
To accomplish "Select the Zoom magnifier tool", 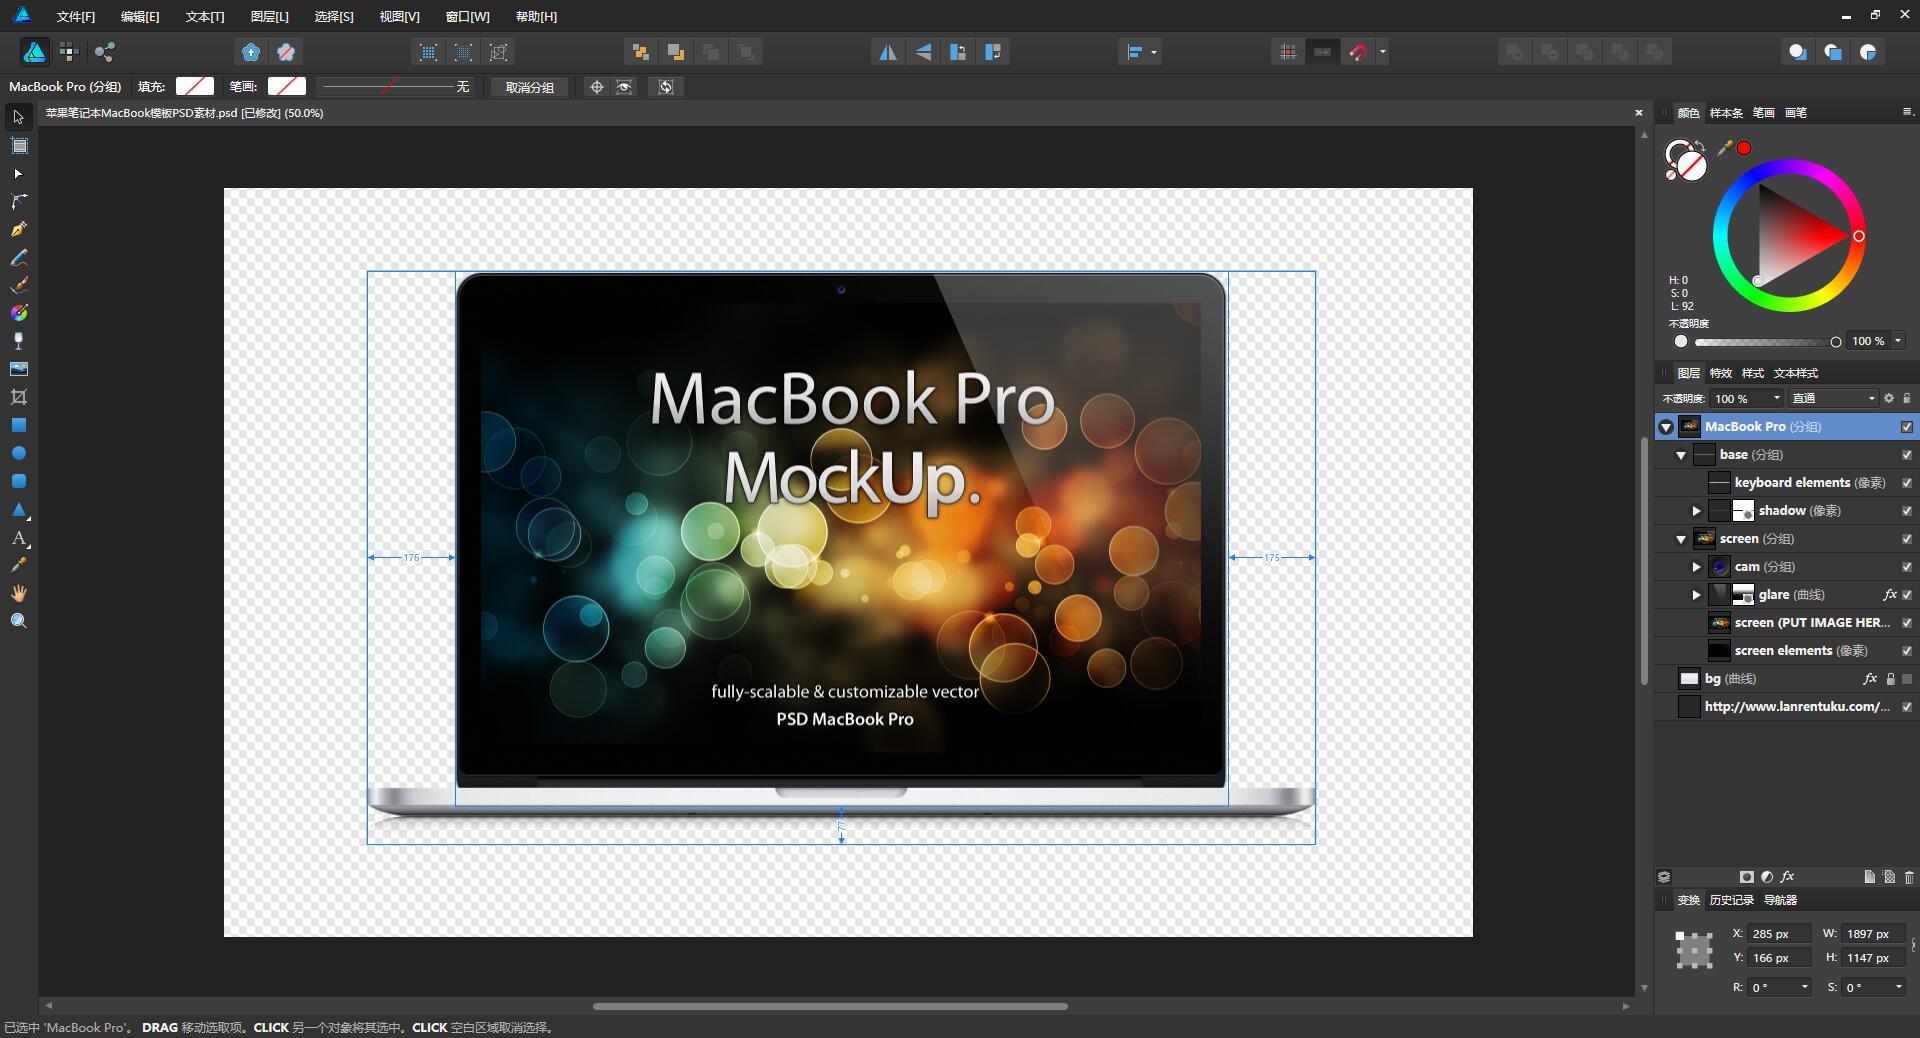I will (x=18, y=621).
